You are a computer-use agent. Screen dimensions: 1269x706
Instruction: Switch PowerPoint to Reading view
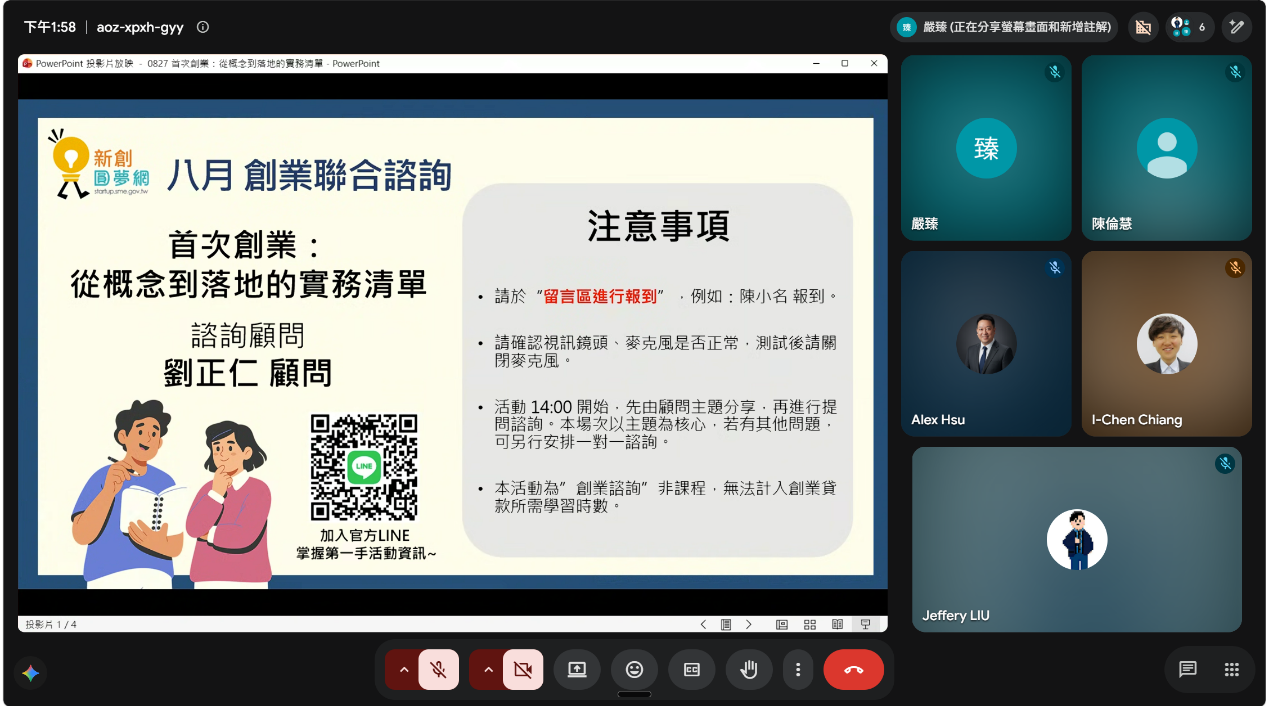[x=838, y=624]
